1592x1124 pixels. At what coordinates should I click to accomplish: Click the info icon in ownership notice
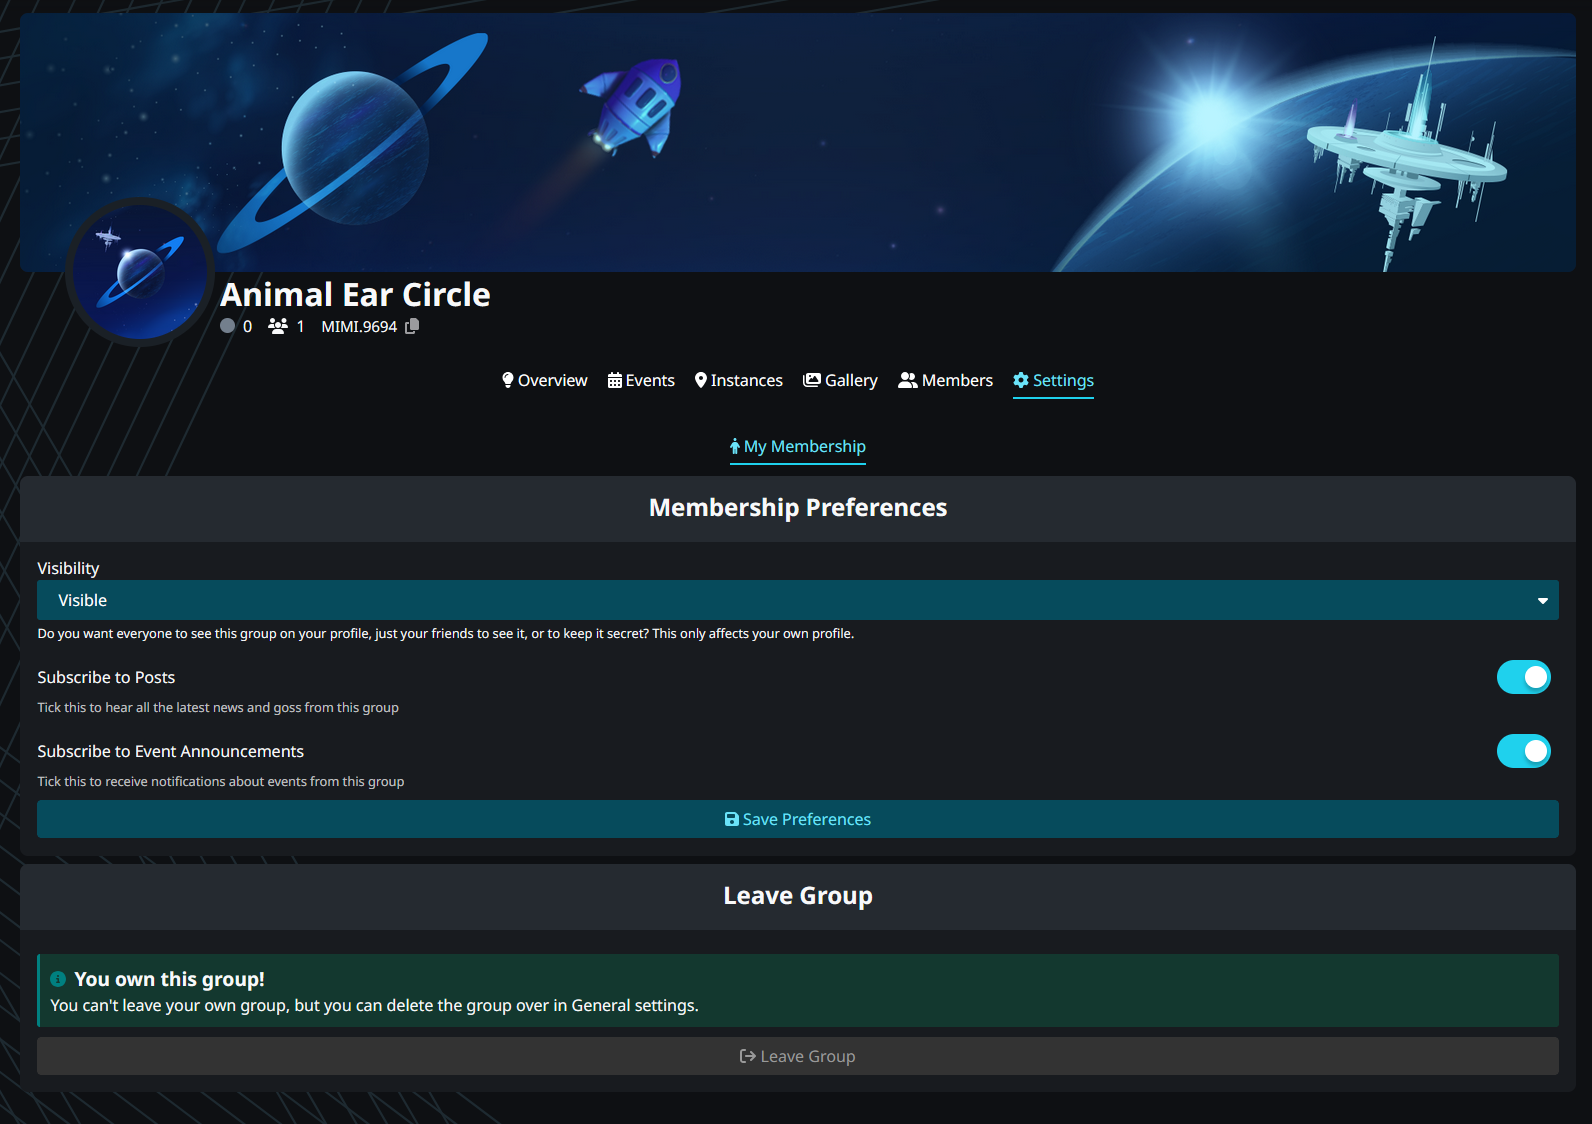(x=58, y=979)
